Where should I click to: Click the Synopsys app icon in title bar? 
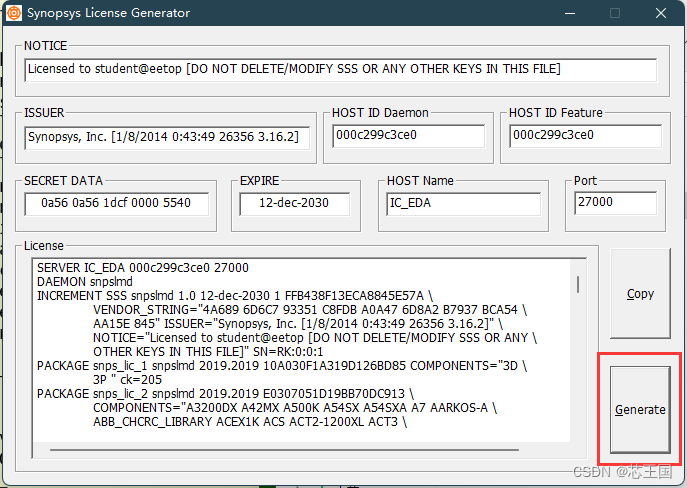tap(14, 13)
